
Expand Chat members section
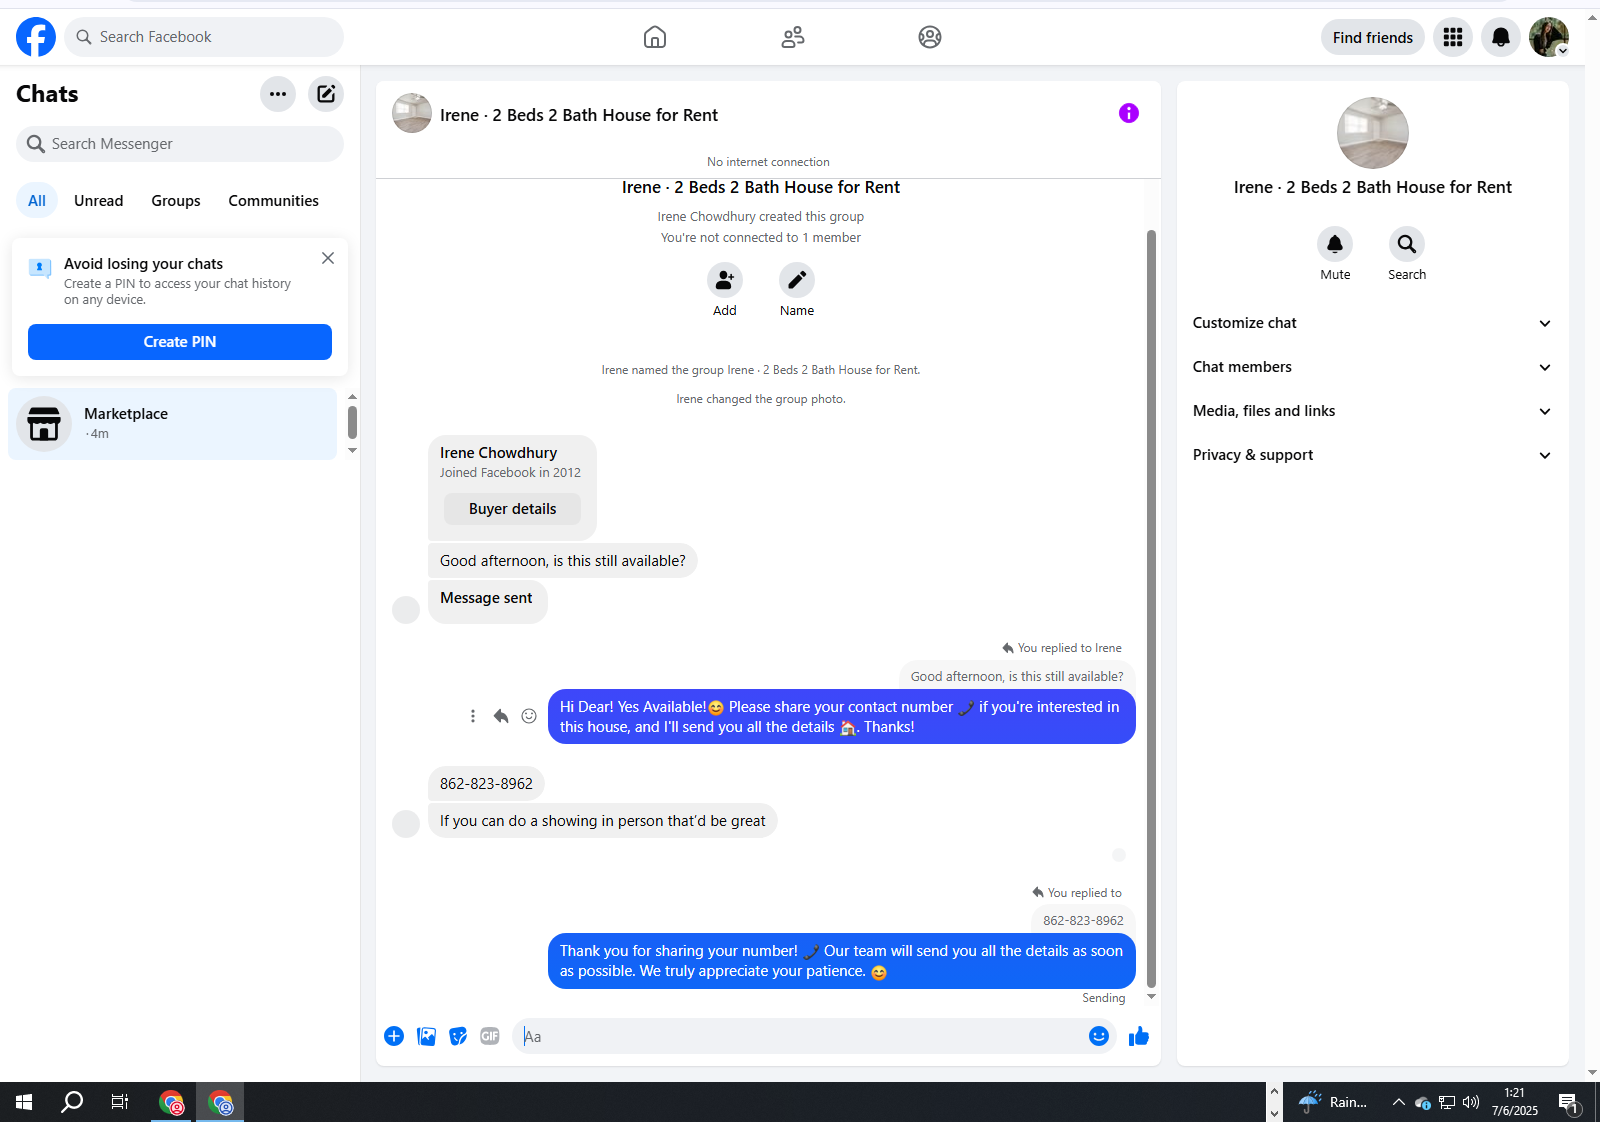click(1372, 367)
